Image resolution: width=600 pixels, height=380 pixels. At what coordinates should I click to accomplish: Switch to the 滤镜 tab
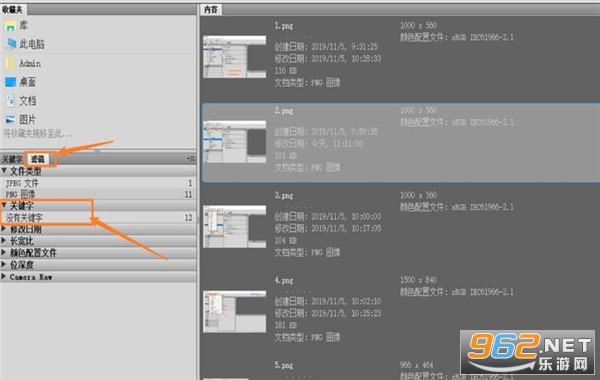tap(38, 159)
